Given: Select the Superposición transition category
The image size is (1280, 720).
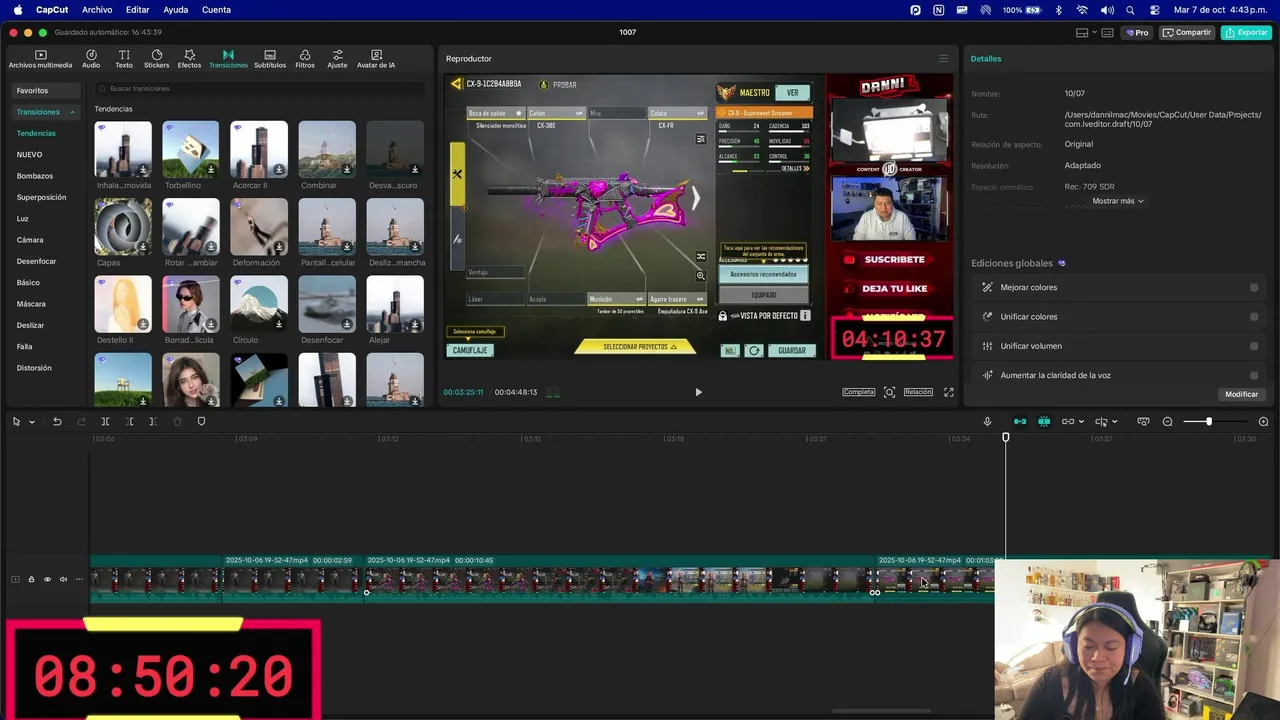Looking at the screenshot, I should point(41,197).
